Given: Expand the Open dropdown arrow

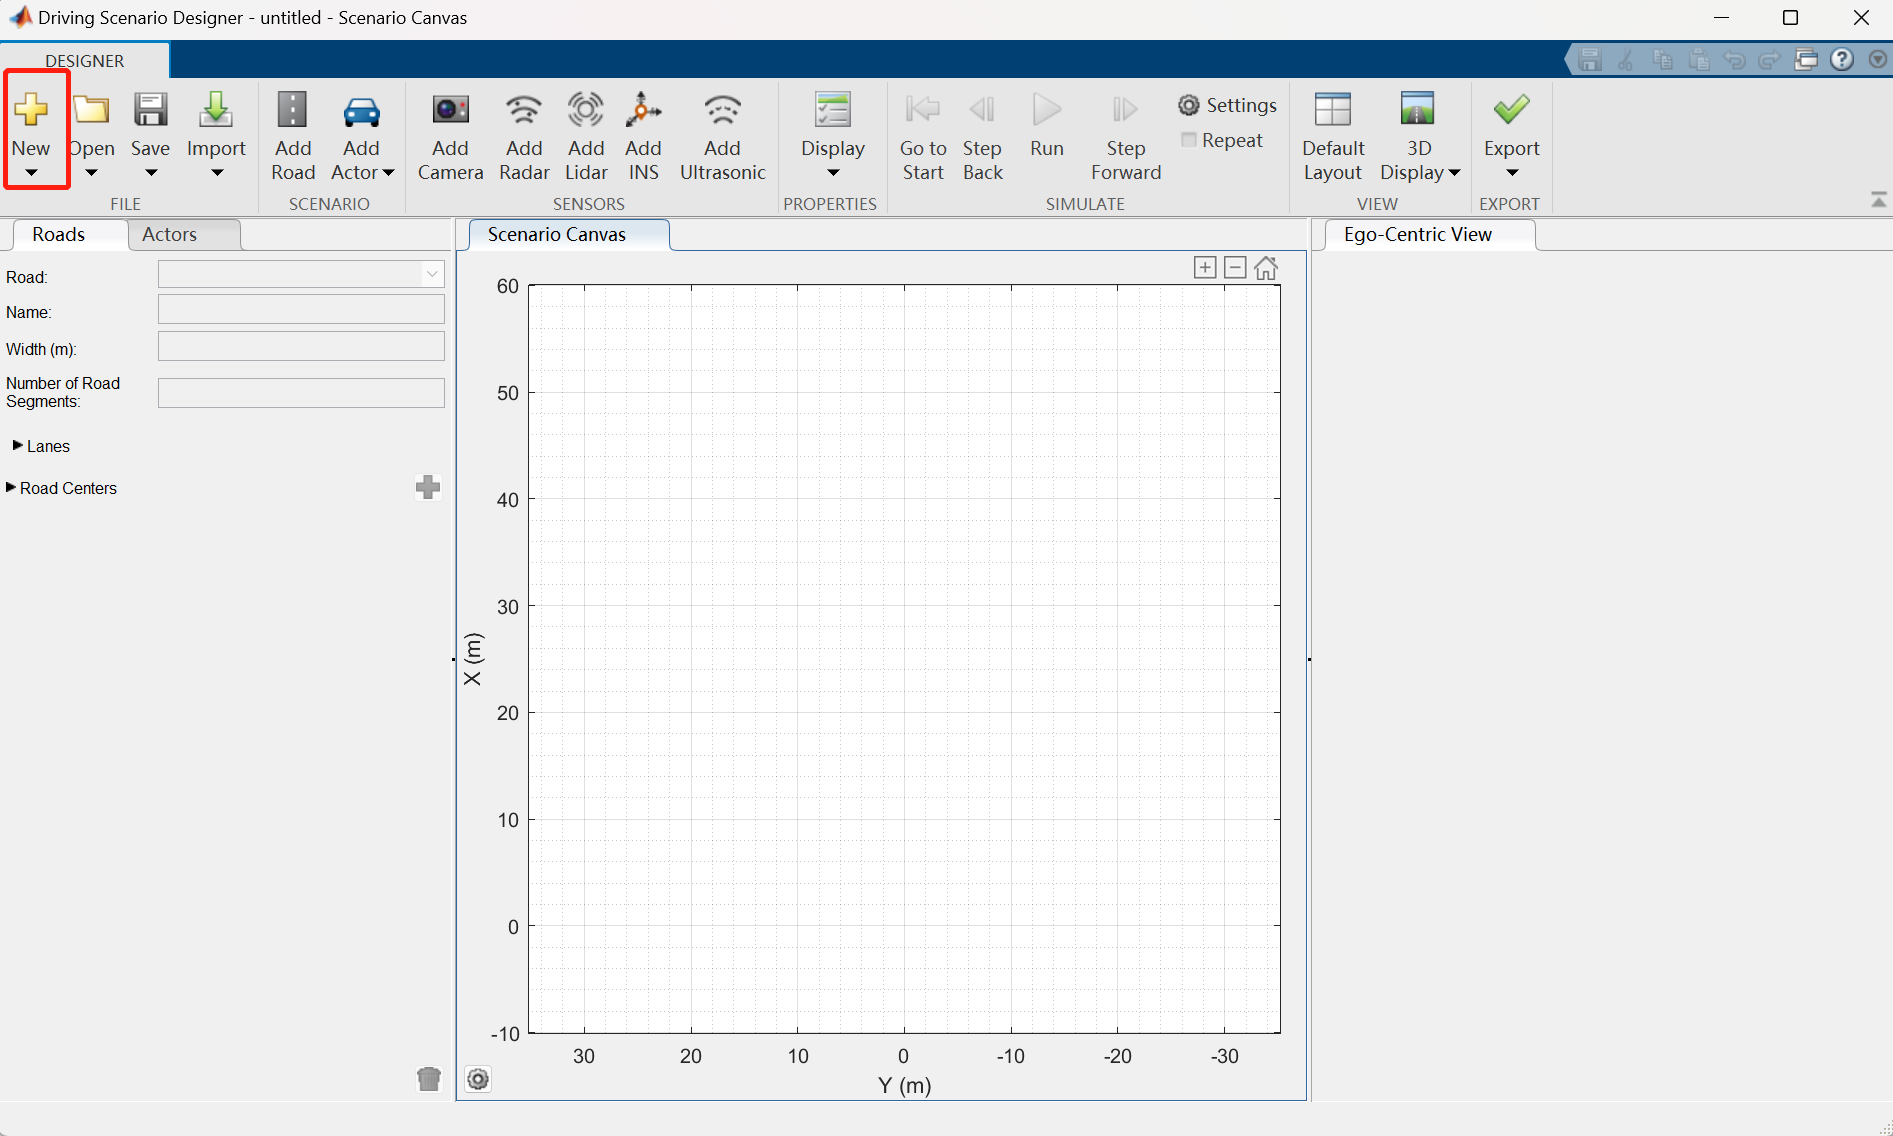Looking at the screenshot, I should point(91,173).
